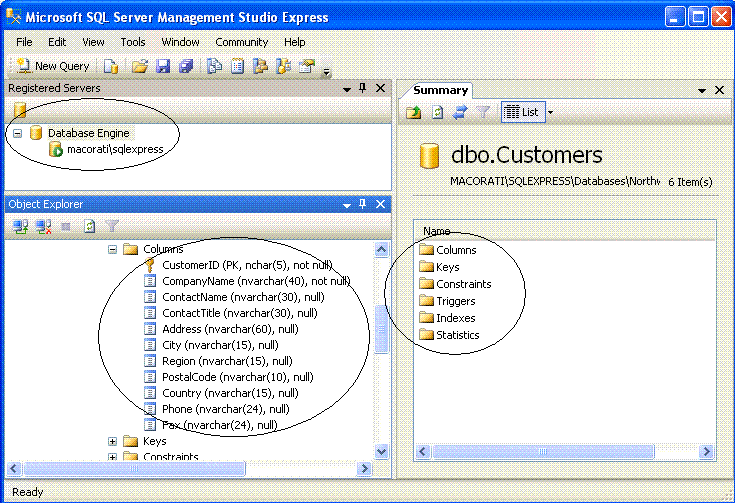Click the new file icon beside New Query

click(111, 66)
